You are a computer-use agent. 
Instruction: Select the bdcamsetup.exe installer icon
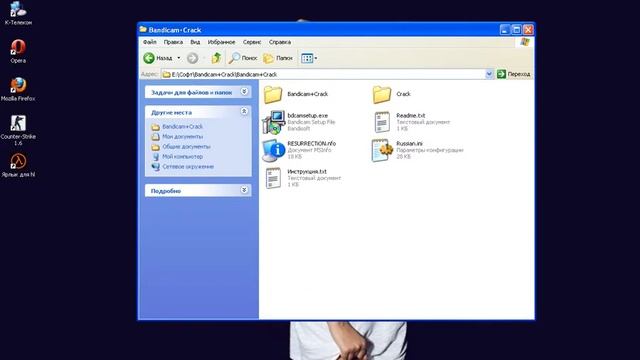(x=273, y=122)
